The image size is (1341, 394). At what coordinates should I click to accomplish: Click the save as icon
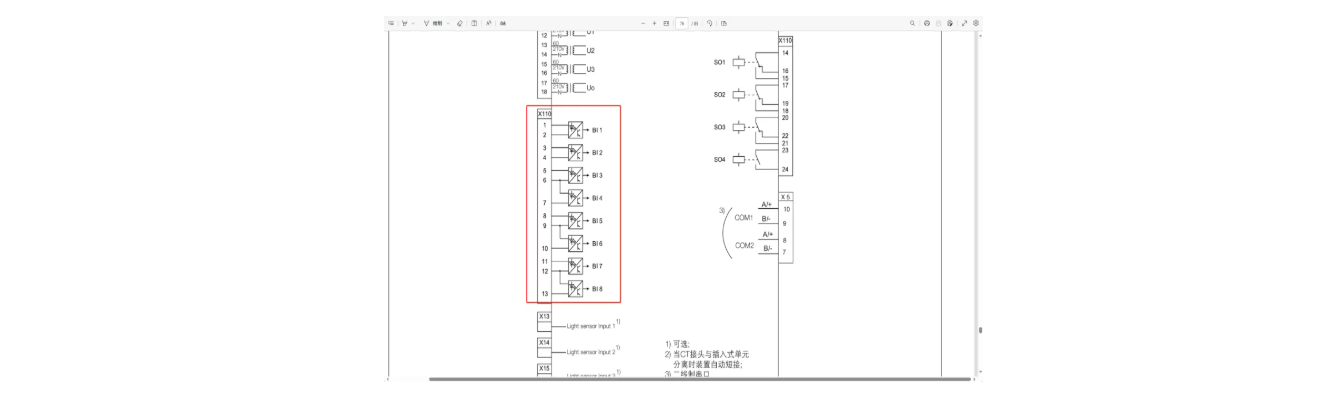click(x=950, y=23)
